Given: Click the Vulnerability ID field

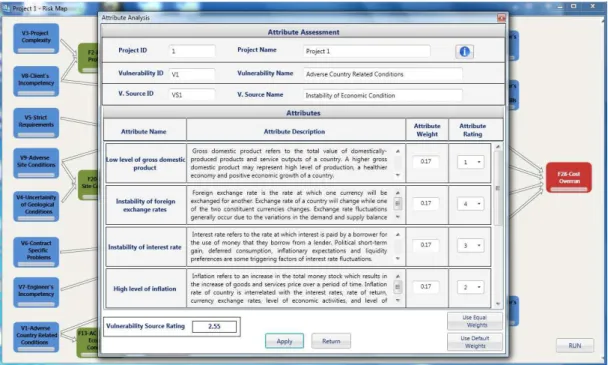Looking at the screenshot, I should point(192,74).
